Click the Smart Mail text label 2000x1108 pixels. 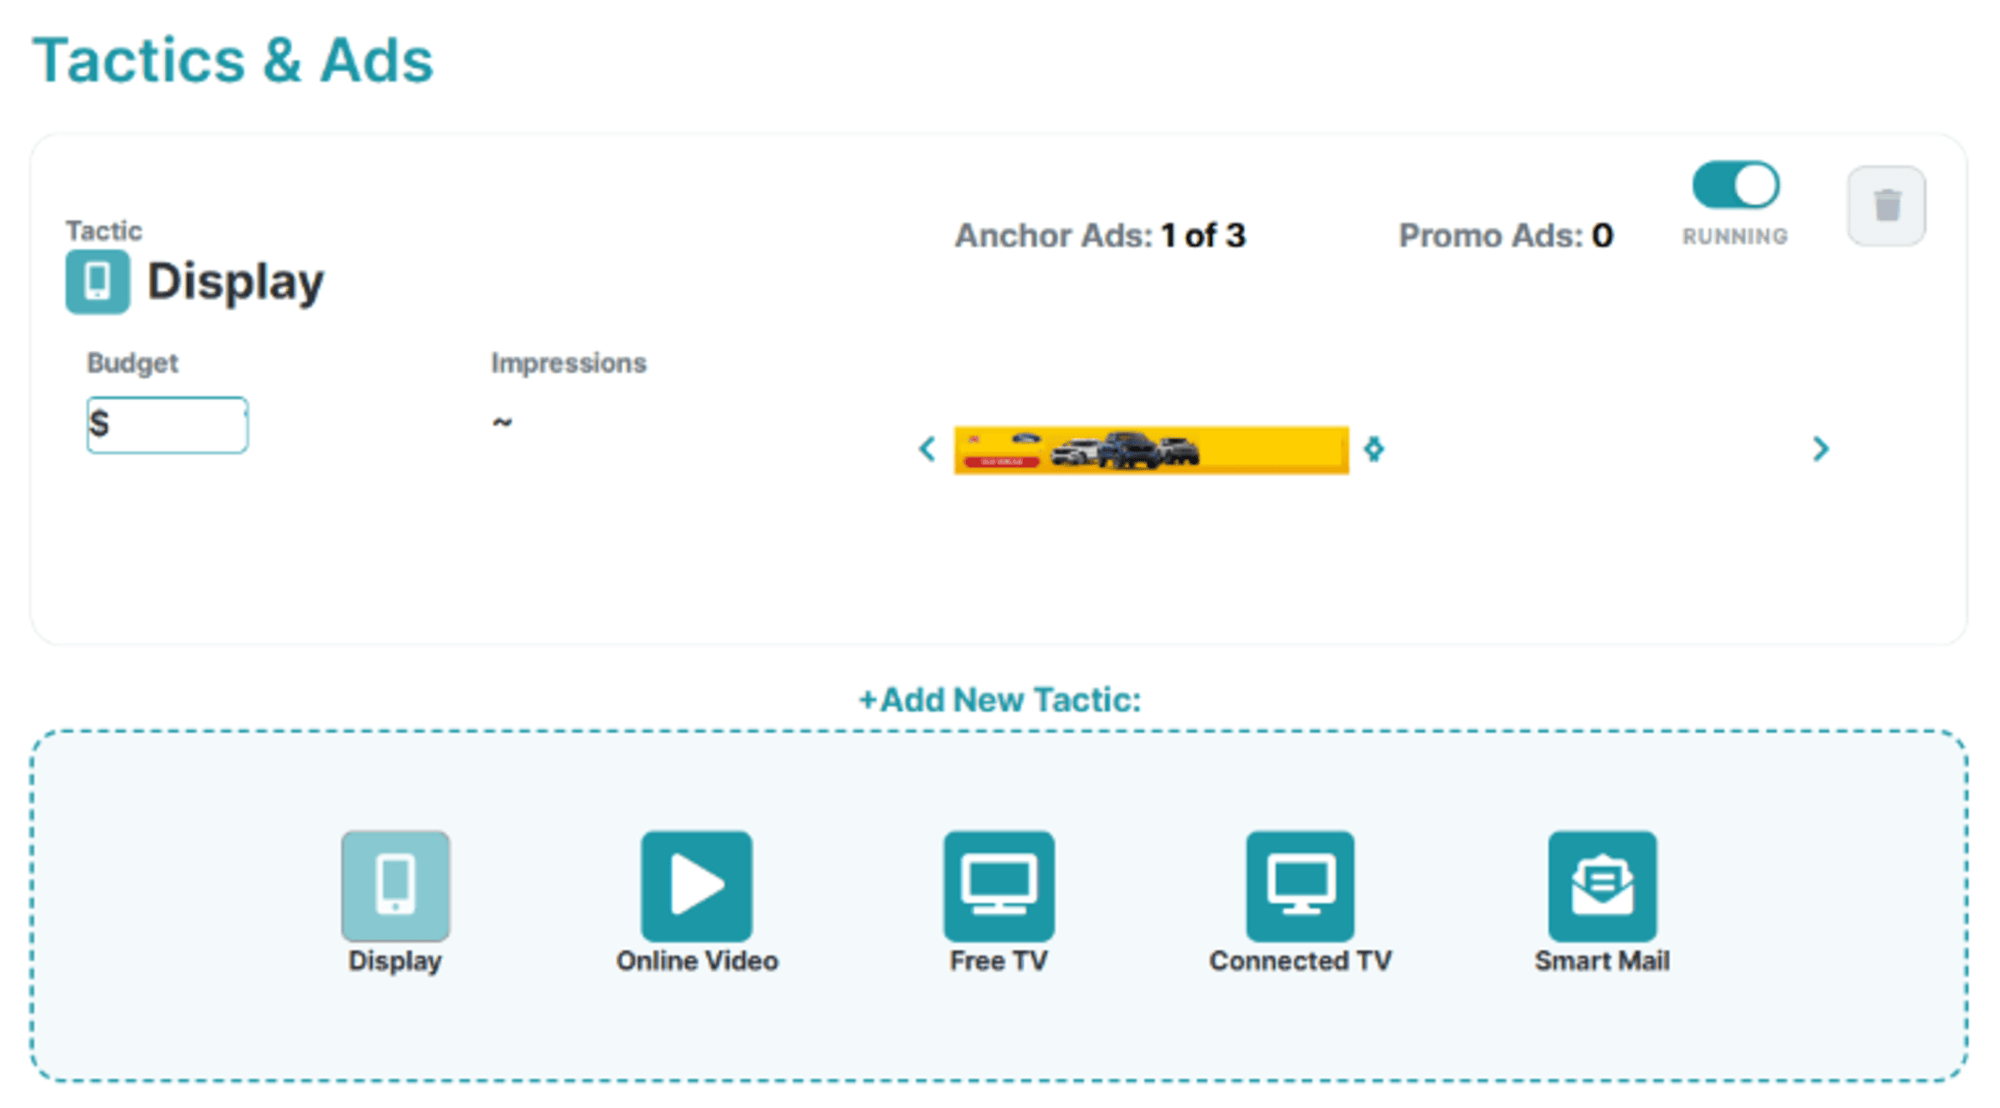pyautogui.click(x=1601, y=961)
